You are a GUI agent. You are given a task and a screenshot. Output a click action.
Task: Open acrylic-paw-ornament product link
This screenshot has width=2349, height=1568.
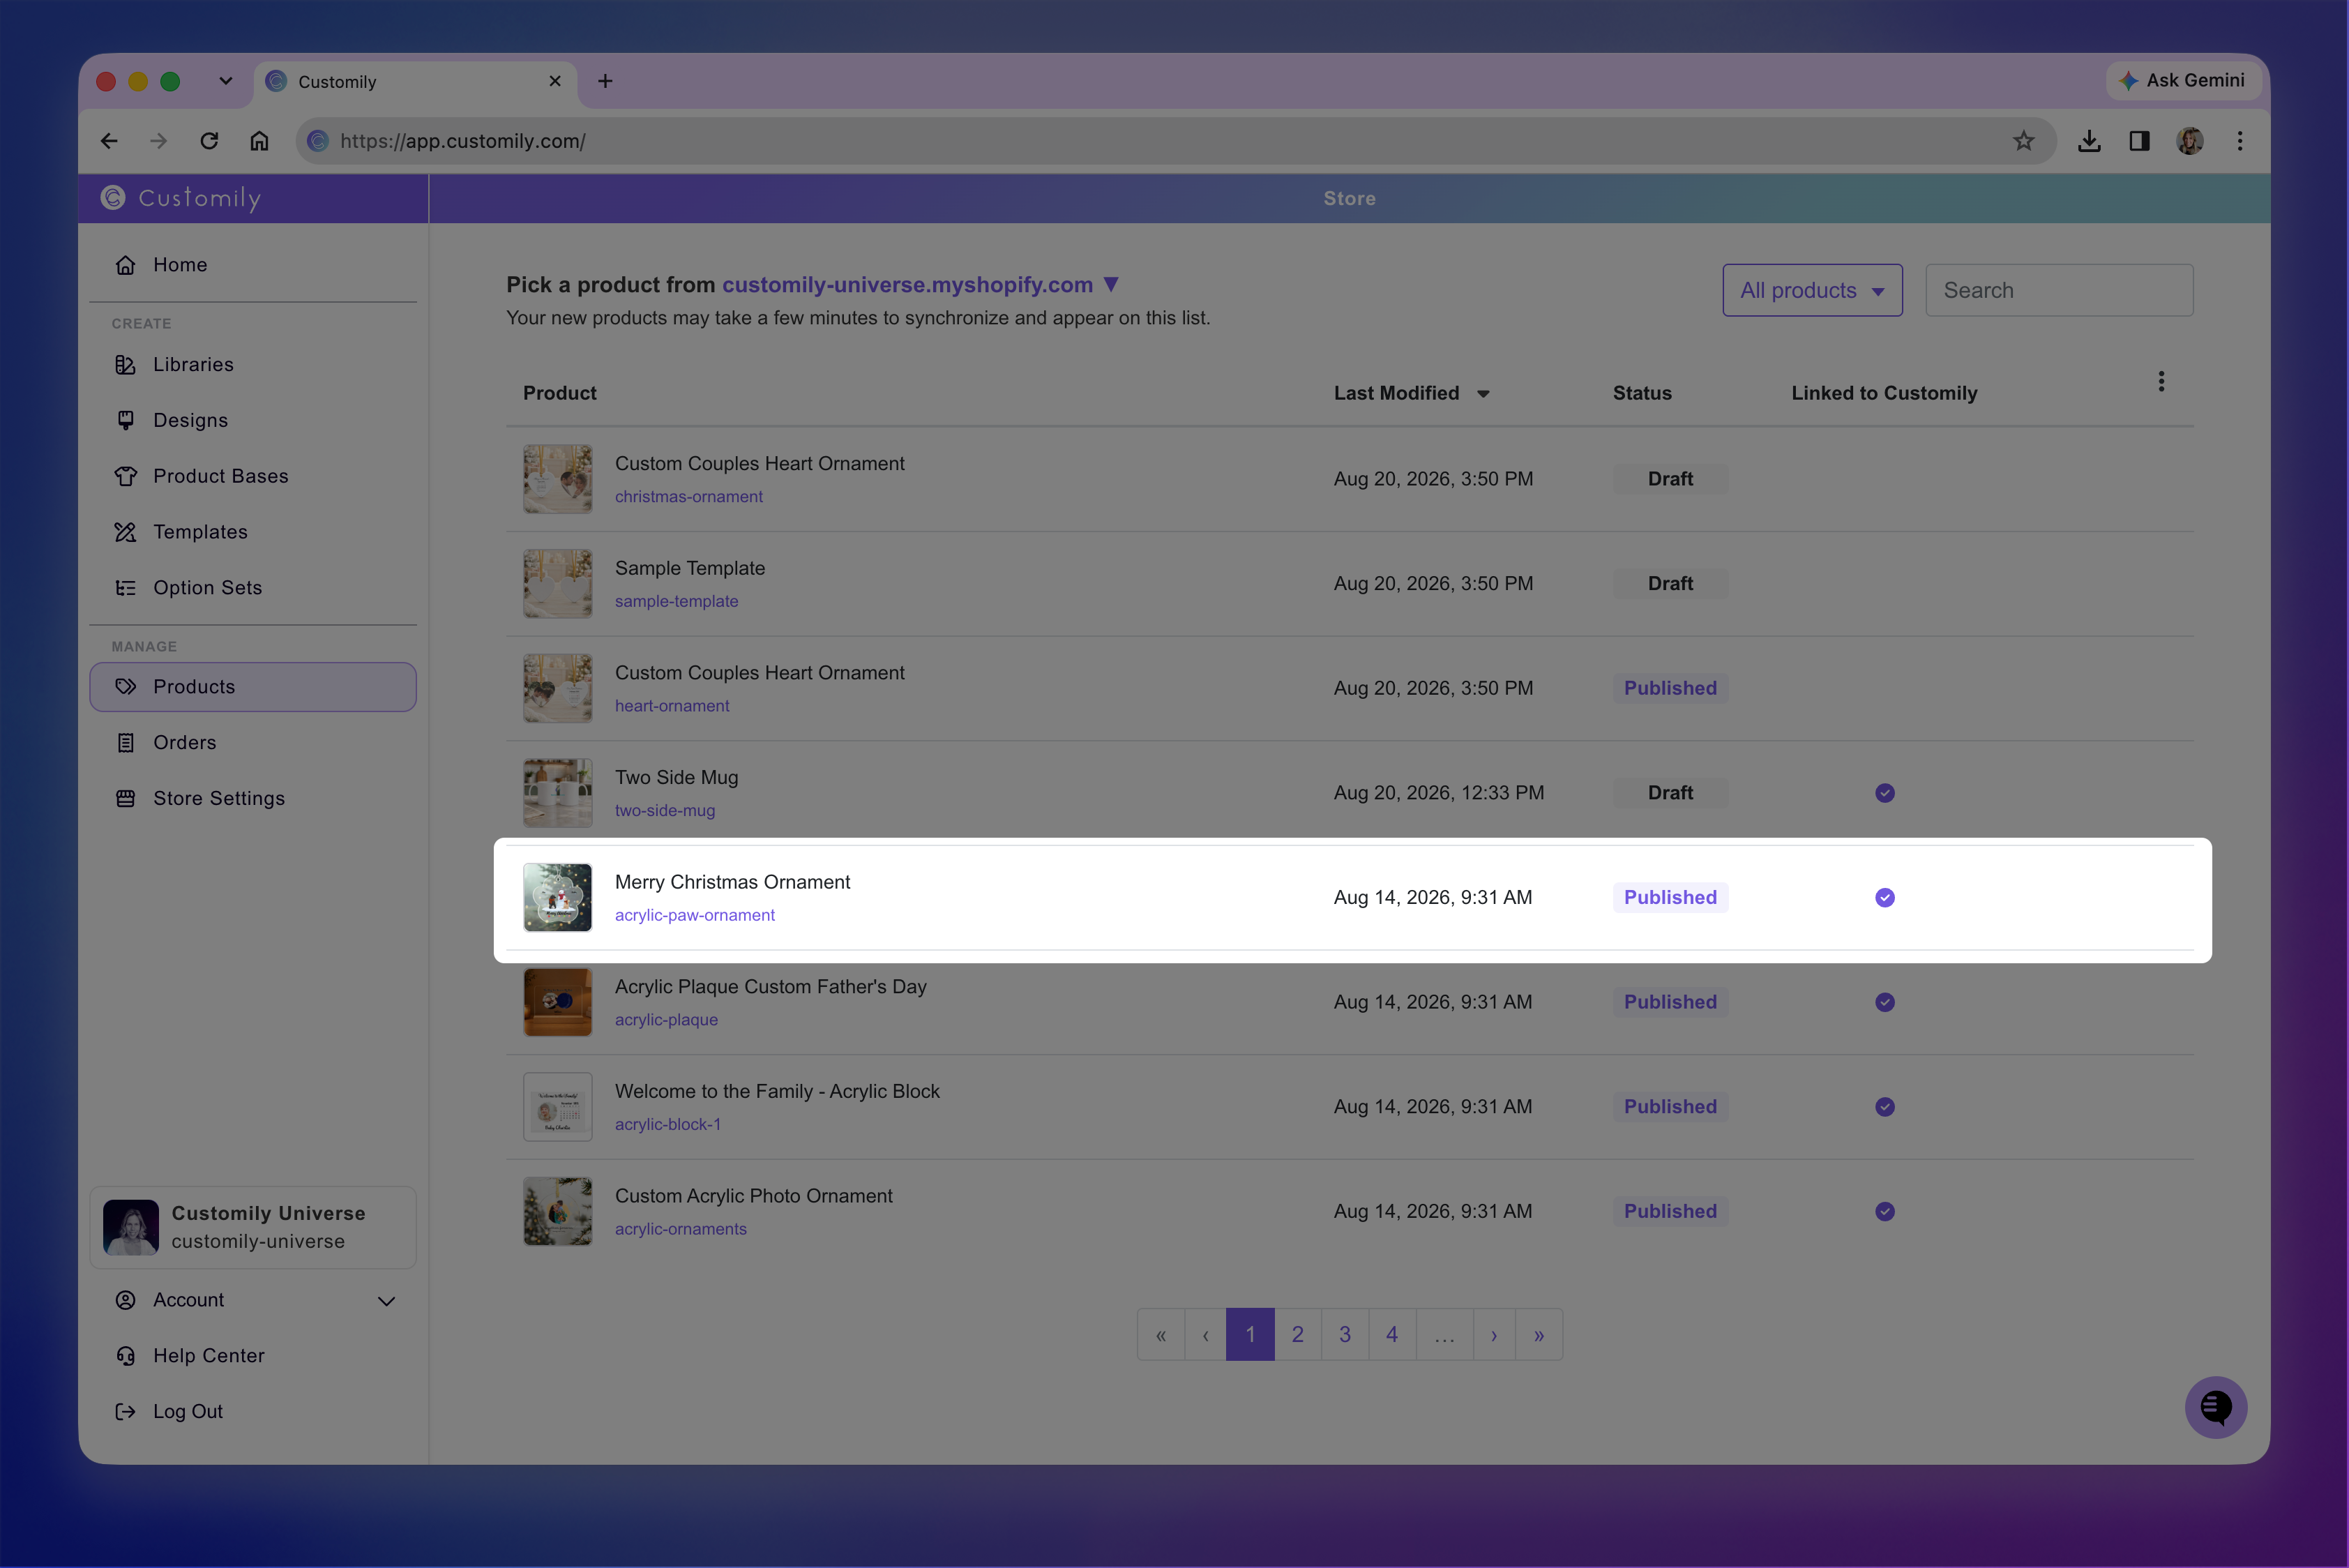(x=695, y=916)
